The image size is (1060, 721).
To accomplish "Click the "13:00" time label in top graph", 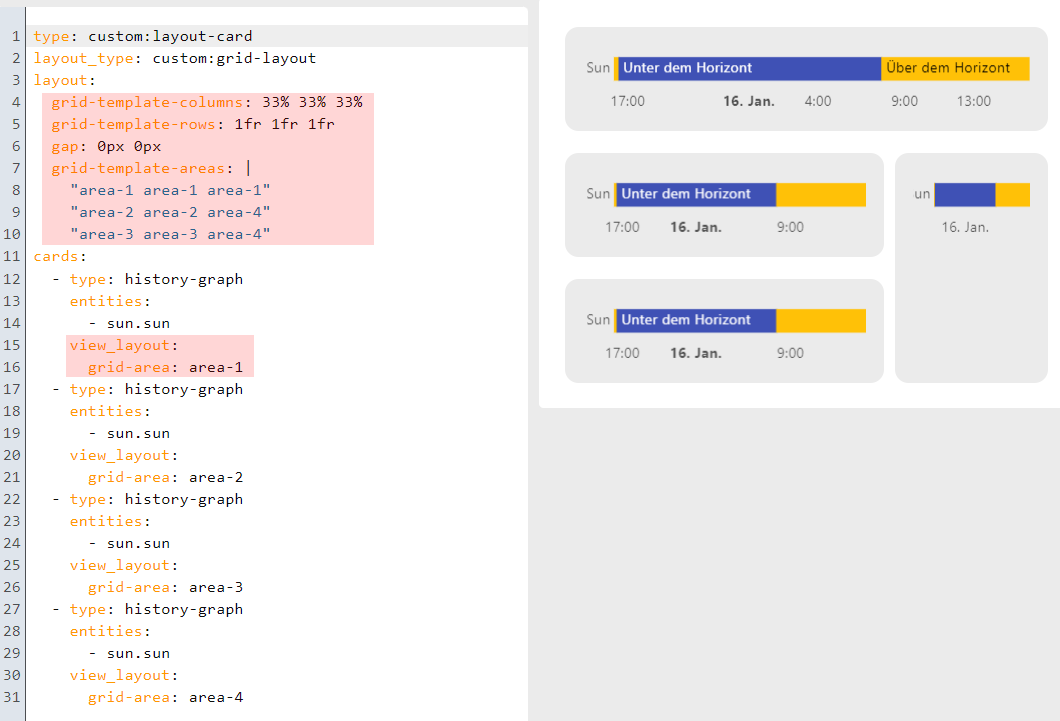I will pos(973,101).
